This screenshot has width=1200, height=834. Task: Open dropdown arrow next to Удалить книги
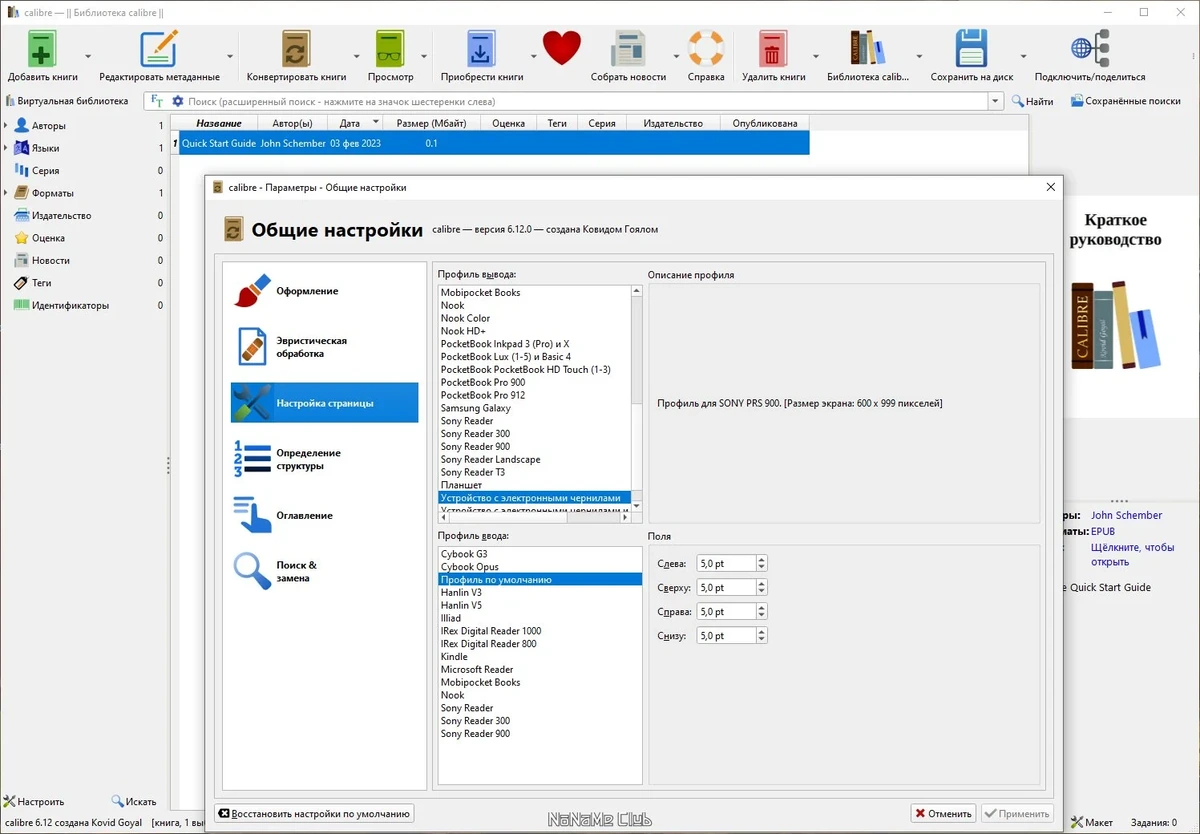coord(816,56)
